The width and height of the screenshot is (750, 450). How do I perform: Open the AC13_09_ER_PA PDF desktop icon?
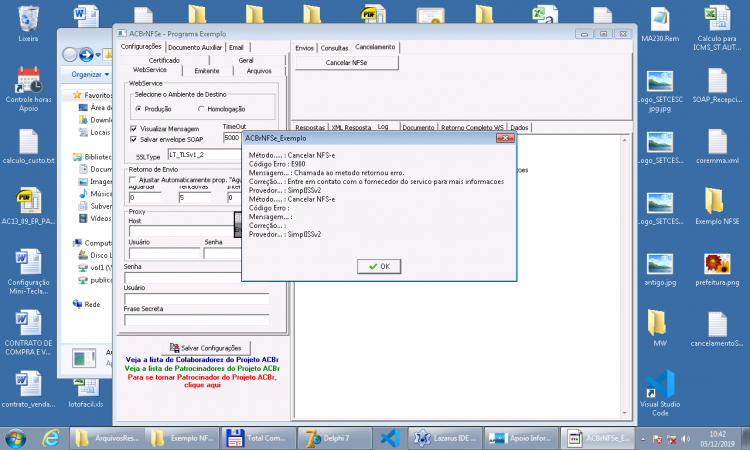click(x=28, y=206)
